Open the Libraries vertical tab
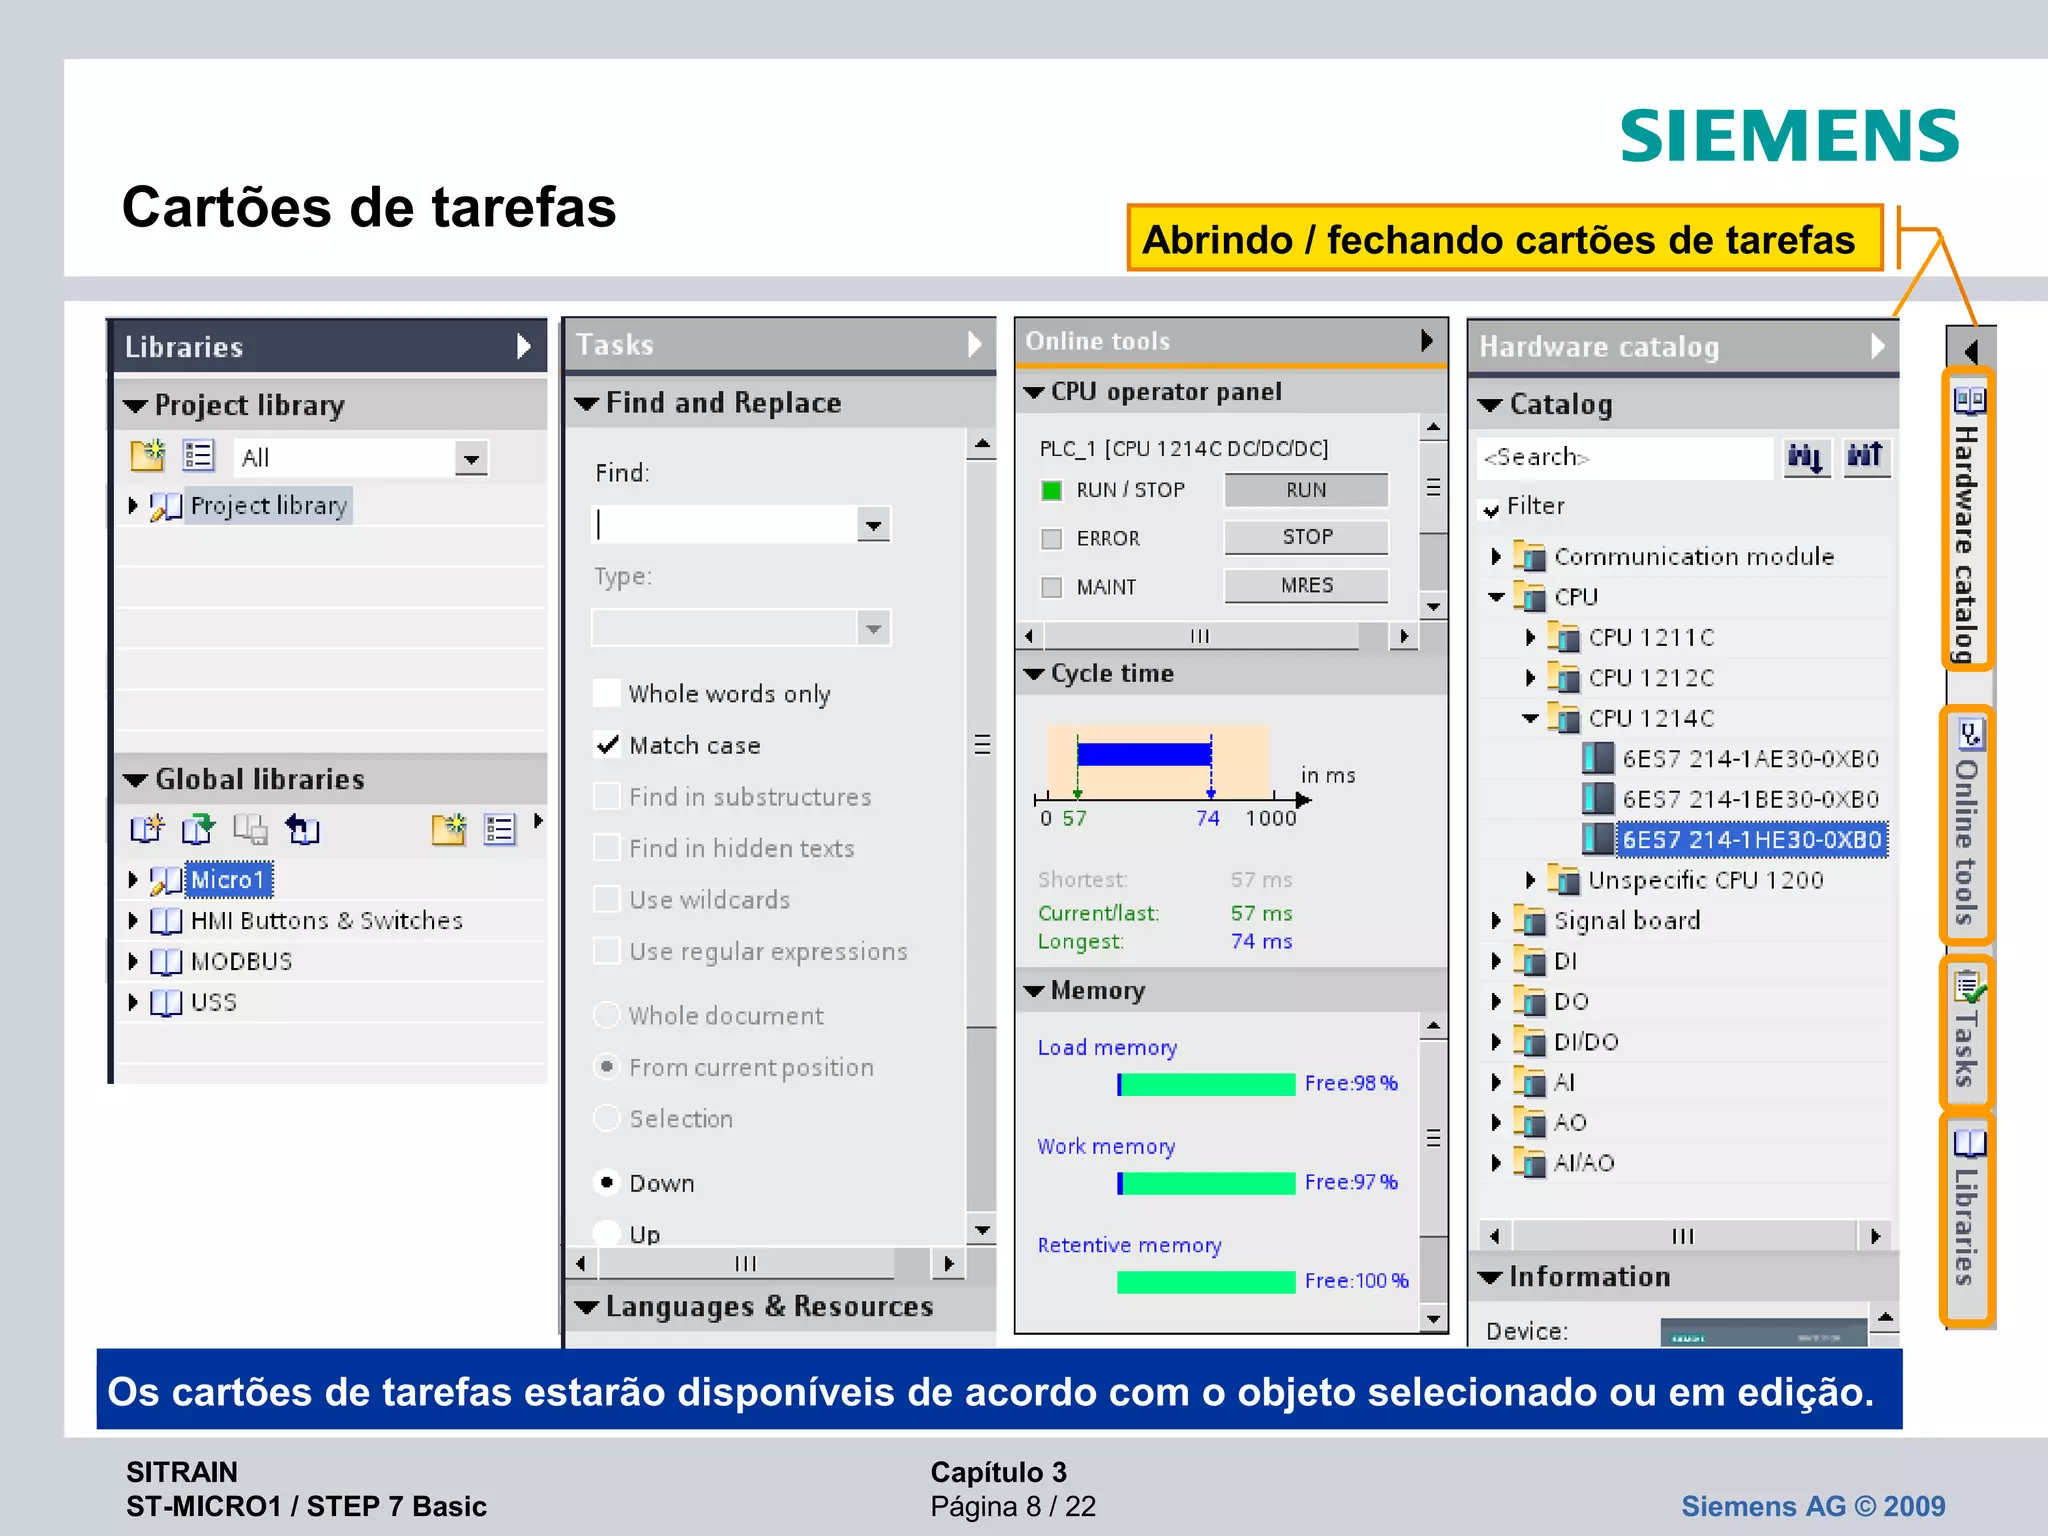This screenshot has height=1536, width=2048. click(1968, 1220)
